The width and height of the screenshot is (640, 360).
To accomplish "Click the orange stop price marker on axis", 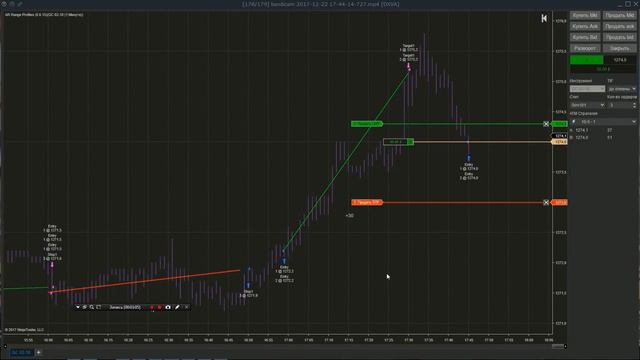I will pos(559,202).
